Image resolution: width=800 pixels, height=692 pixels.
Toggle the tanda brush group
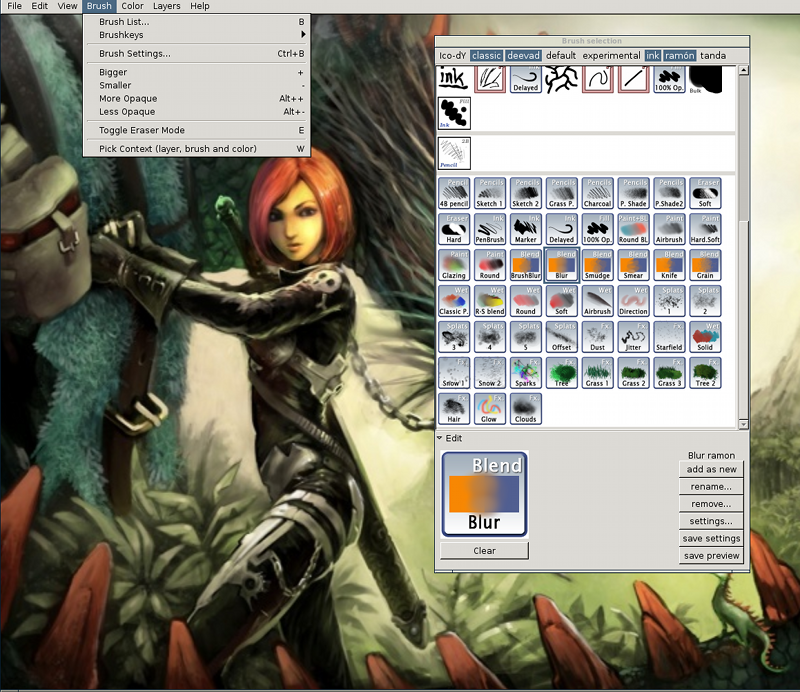click(x=713, y=55)
